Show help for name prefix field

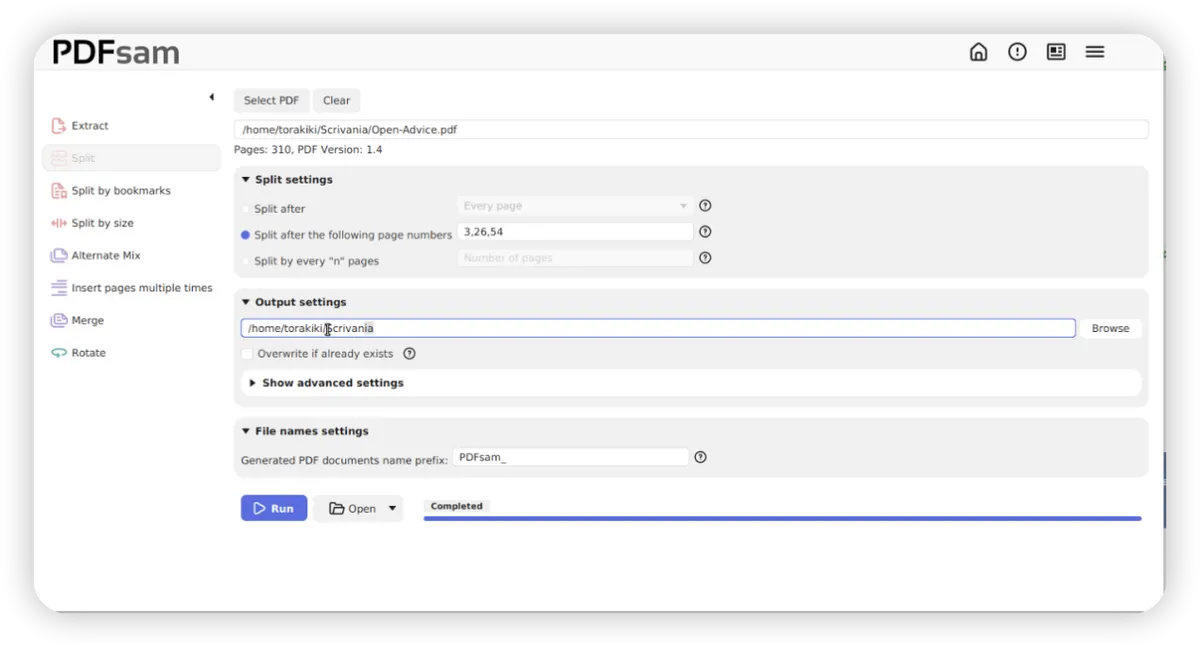tap(700, 457)
